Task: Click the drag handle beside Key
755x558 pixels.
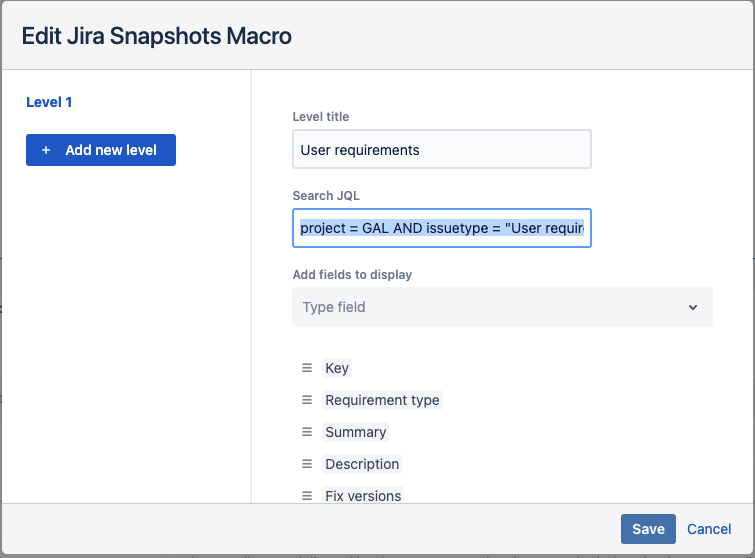Action: click(x=307, y=368)
